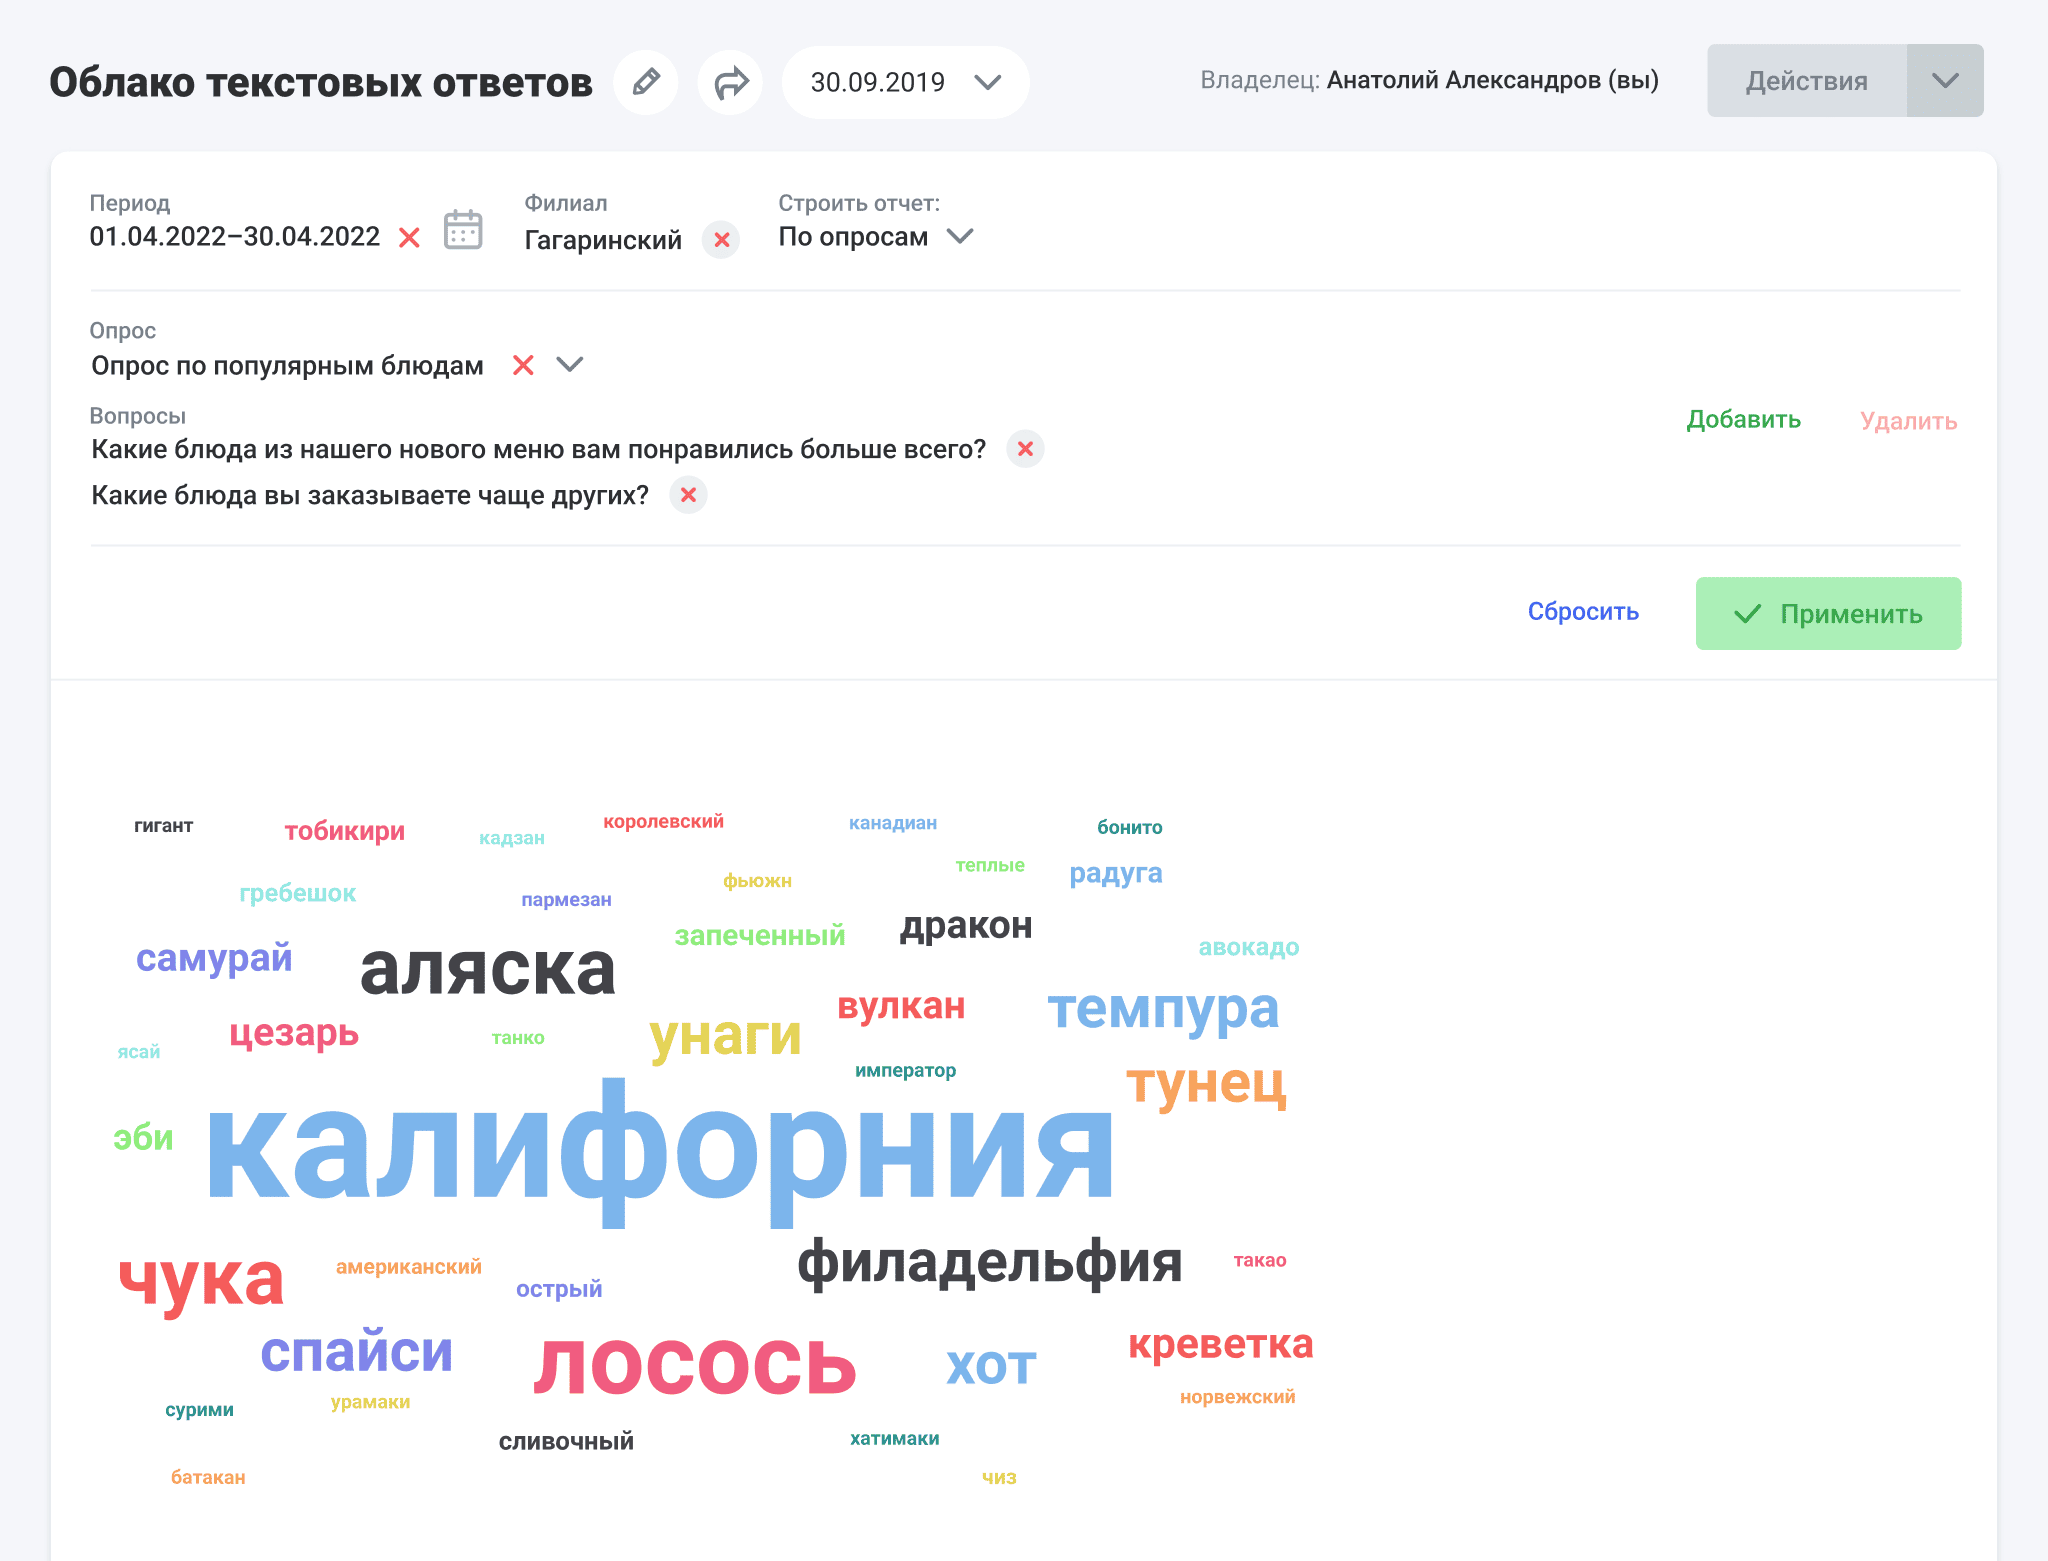Click the word филадельфия in the cloud
This screenshot has width=2048, height=1561.
[989, 1262]
